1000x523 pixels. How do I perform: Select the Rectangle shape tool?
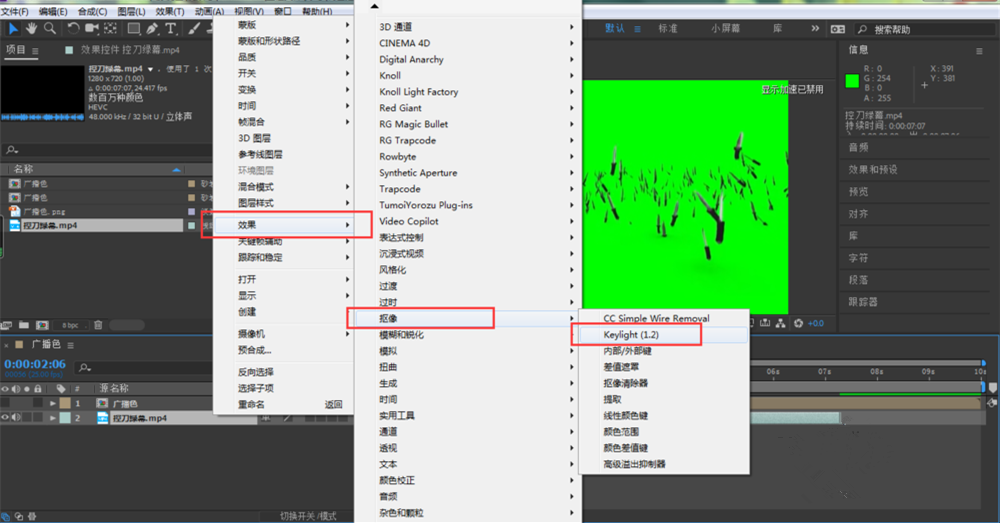click(134, 28)
